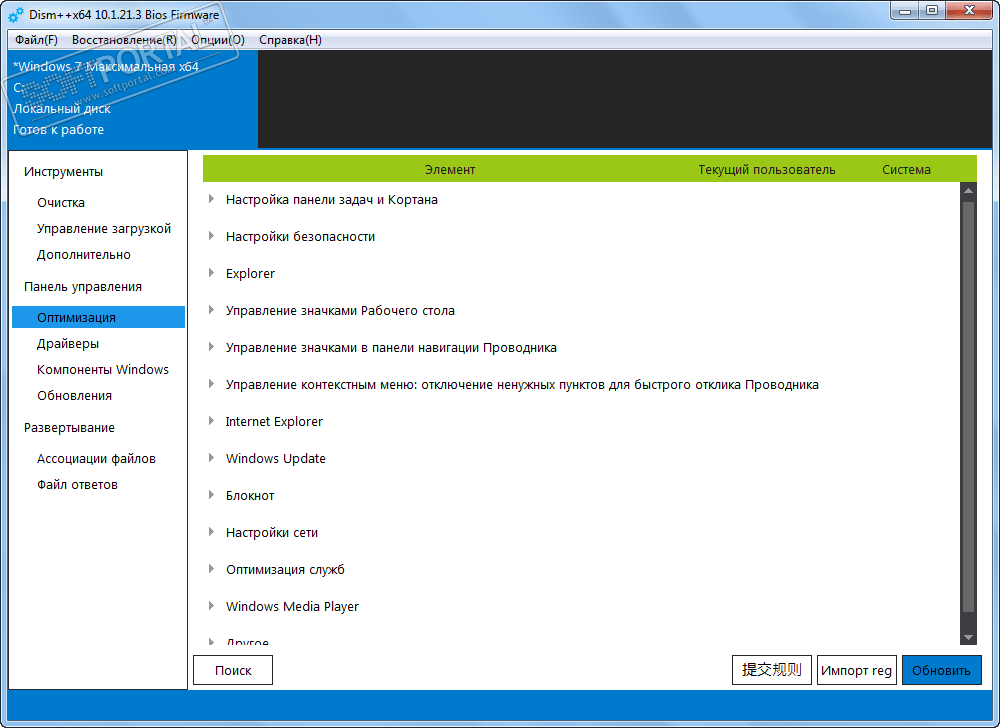The width and height of the screenshot is (1000, 728).
Task: Open the Опции(O) menu
Action: click(217, 40)
